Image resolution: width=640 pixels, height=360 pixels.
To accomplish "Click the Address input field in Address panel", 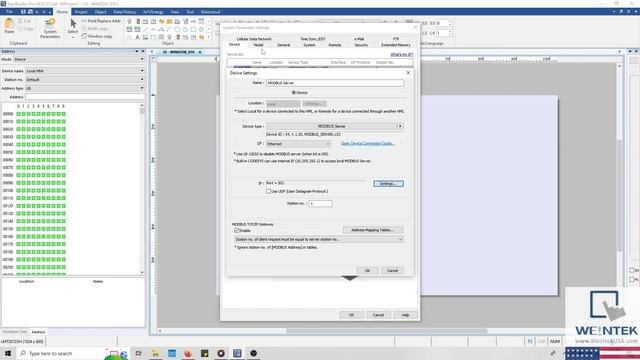I will point(85,97).
